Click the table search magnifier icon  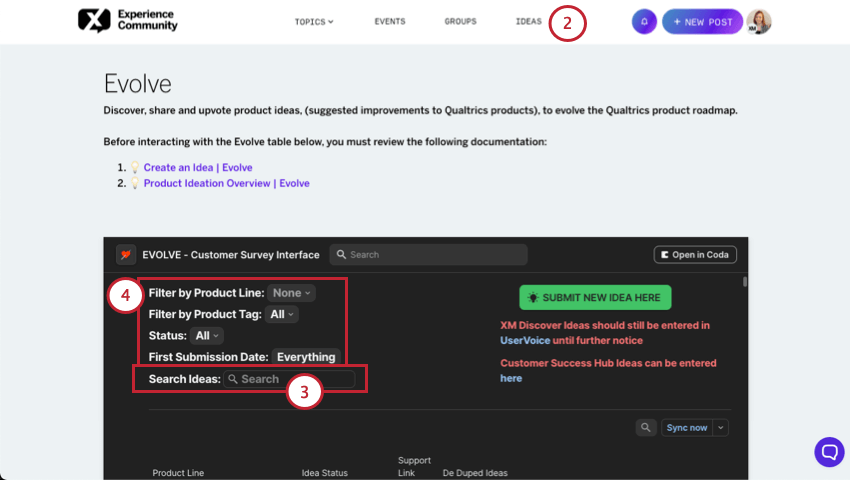(646, 427)
